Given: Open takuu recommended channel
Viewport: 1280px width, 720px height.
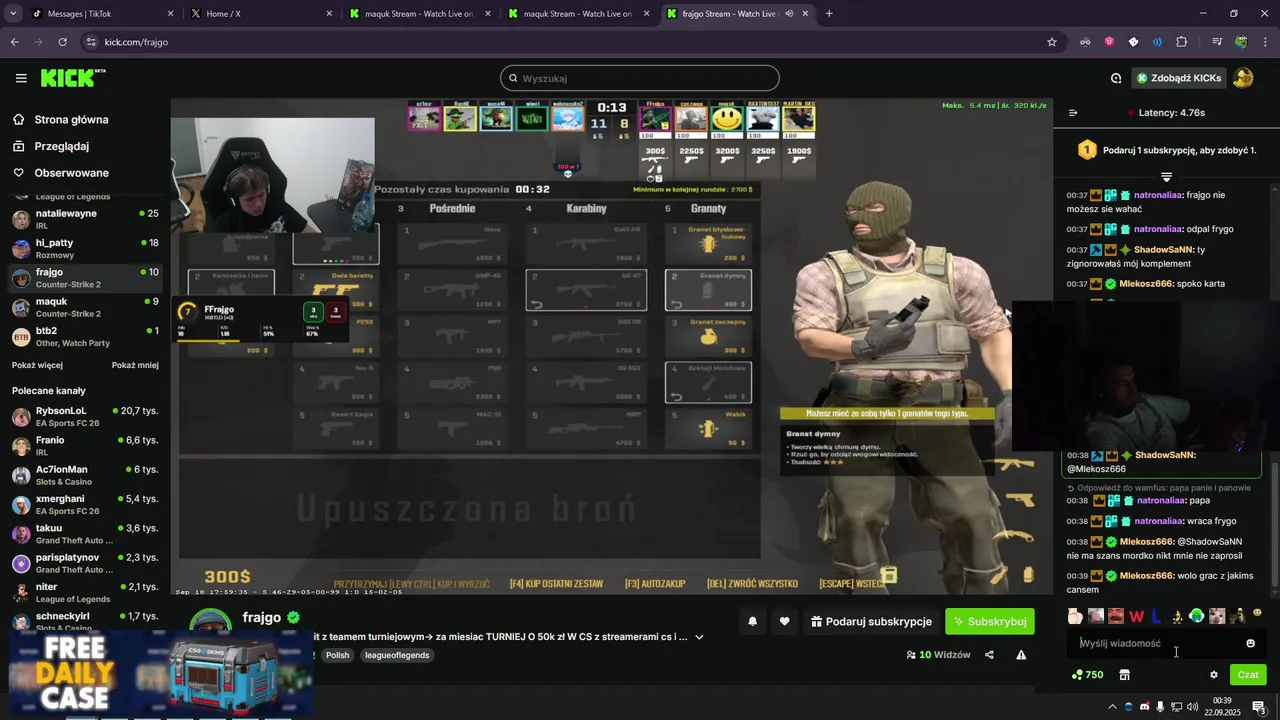Looking at the screenshot, I should pyautogui.click(x=85, y=534).
